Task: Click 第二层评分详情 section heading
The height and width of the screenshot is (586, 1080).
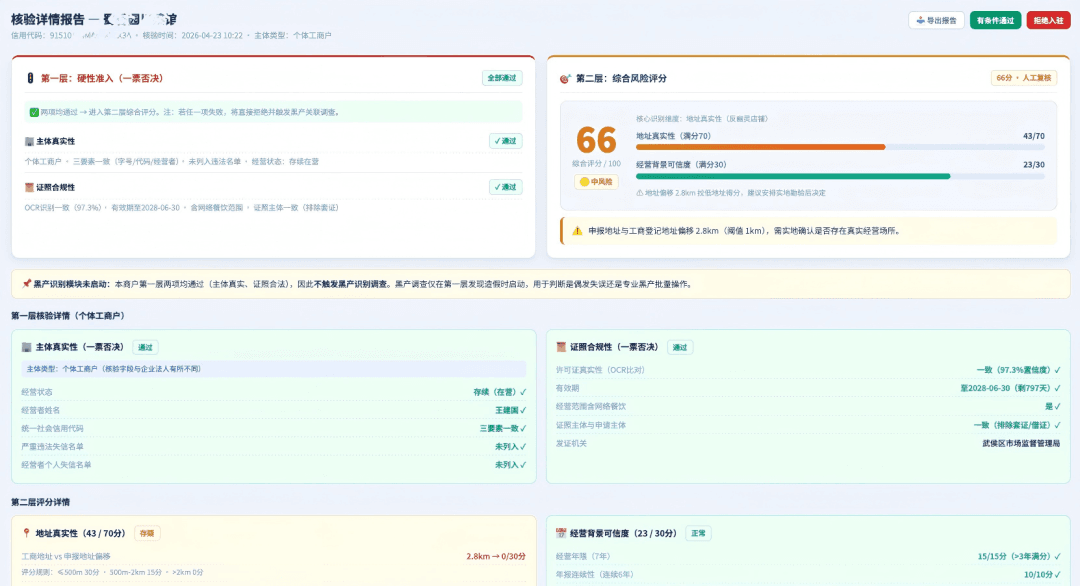Action: point(40,502)
